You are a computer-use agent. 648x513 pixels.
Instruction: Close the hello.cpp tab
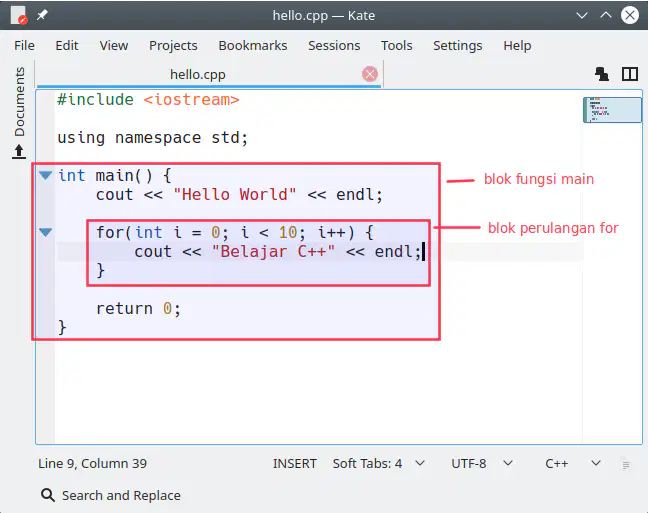coord(369,74)
